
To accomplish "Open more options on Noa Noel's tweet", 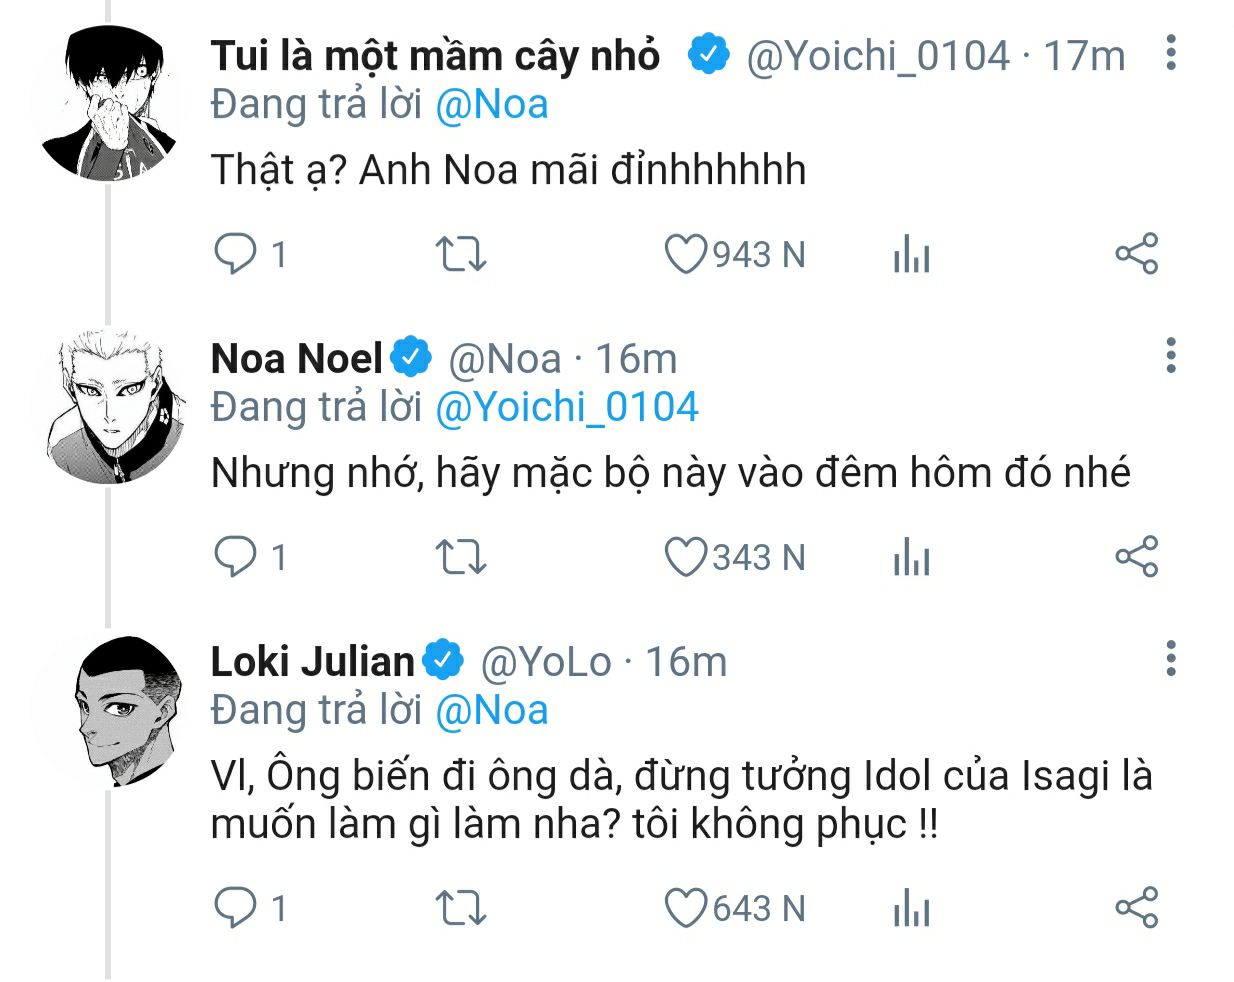I will [x=1170, y=355].
